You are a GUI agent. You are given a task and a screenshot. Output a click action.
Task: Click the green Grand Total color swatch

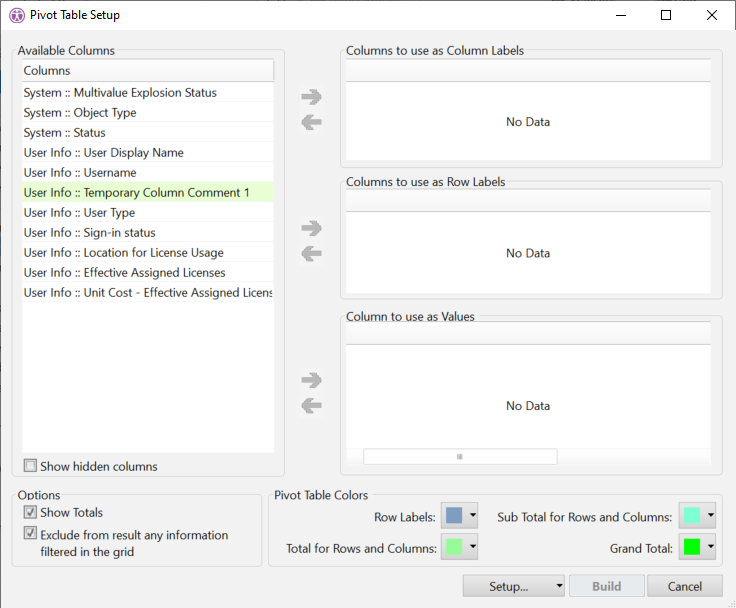click(x=691, y=547)
